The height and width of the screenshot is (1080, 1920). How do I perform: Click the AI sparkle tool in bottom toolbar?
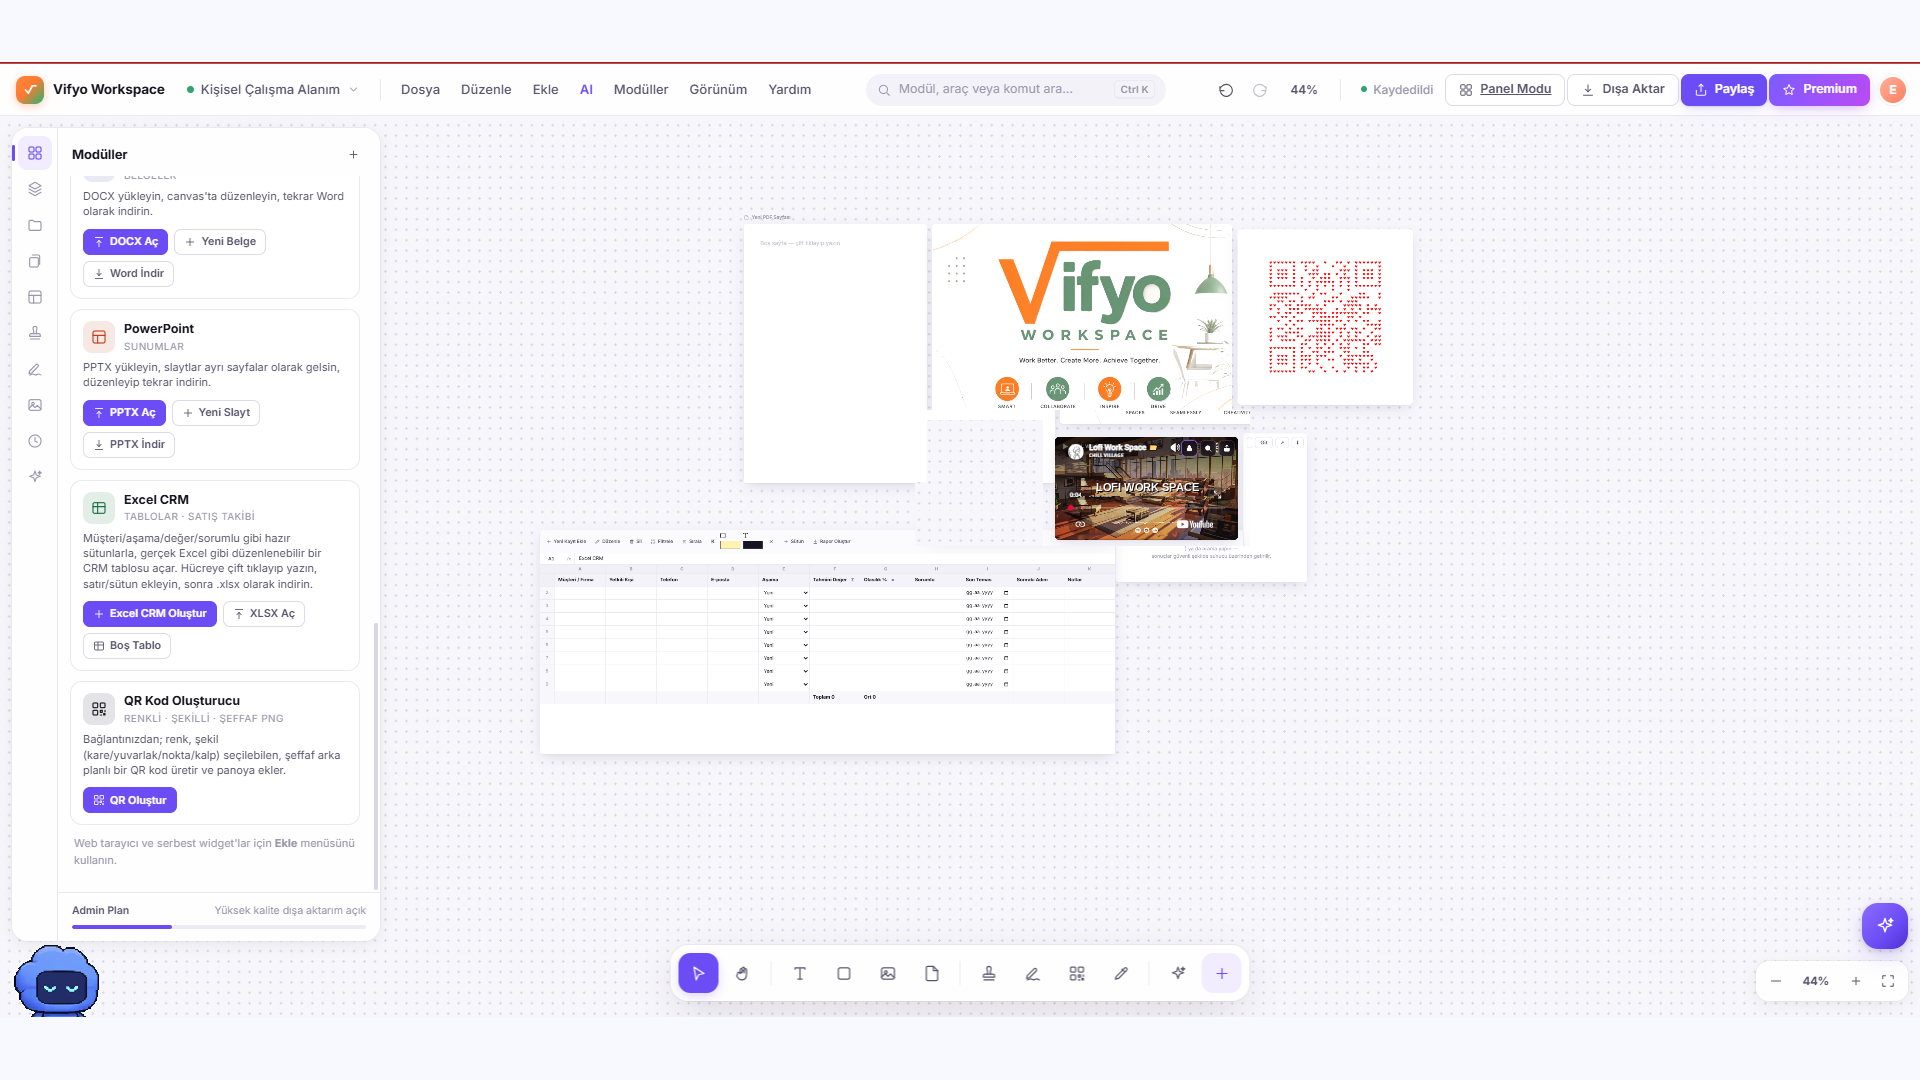(x=1178, y=973)
